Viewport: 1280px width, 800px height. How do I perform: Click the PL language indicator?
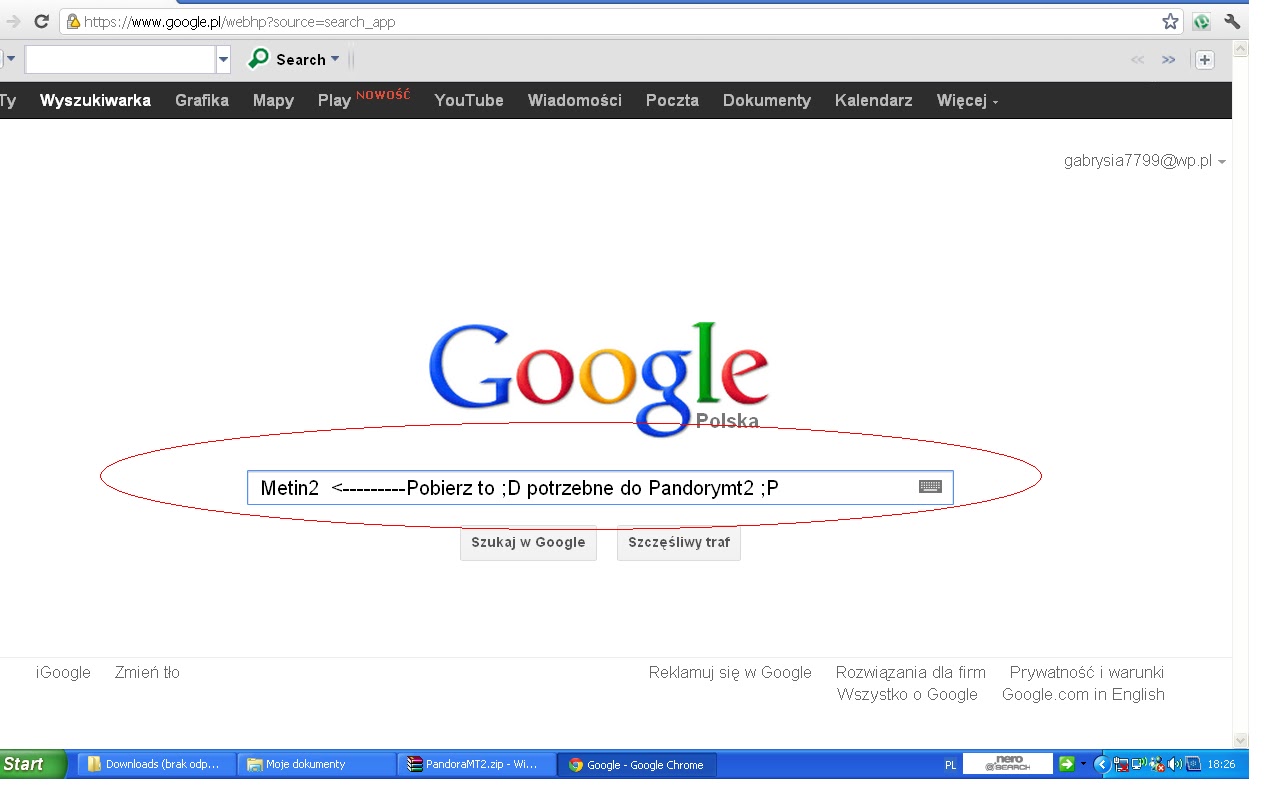pyautogui.click(x=950, y=765)
